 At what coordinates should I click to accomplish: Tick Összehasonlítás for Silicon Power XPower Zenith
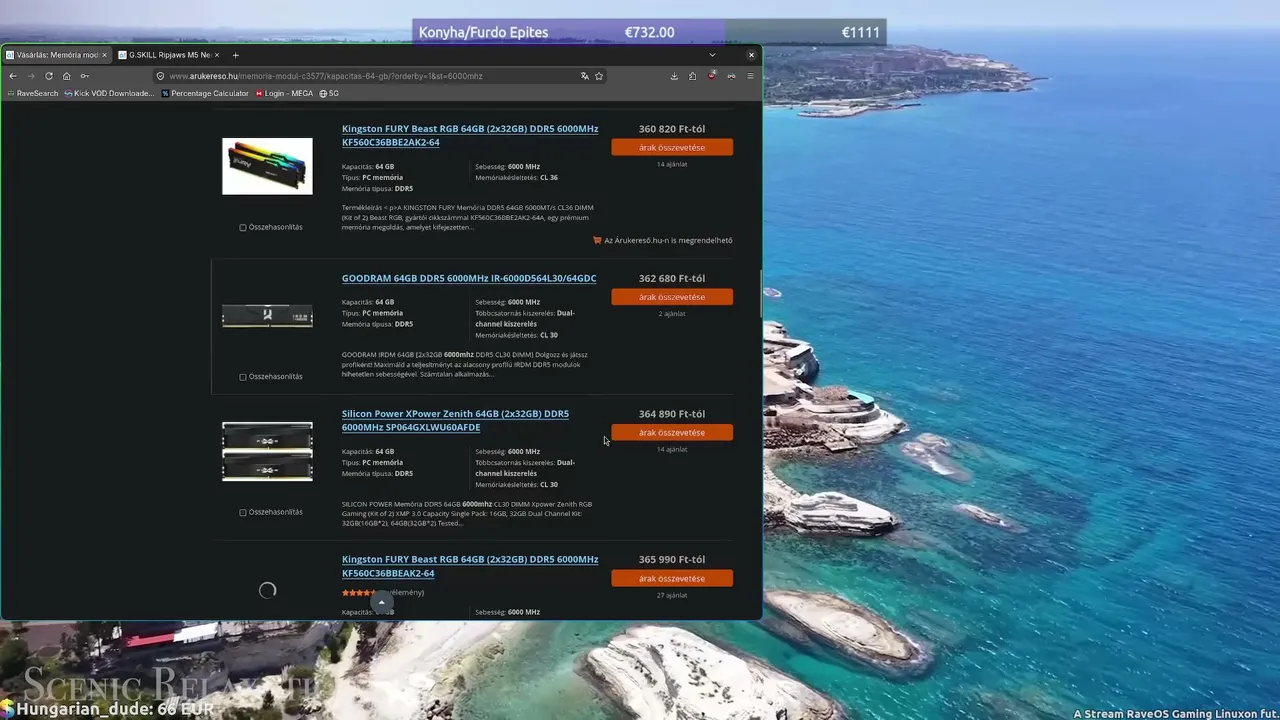(x=243, y=512)
